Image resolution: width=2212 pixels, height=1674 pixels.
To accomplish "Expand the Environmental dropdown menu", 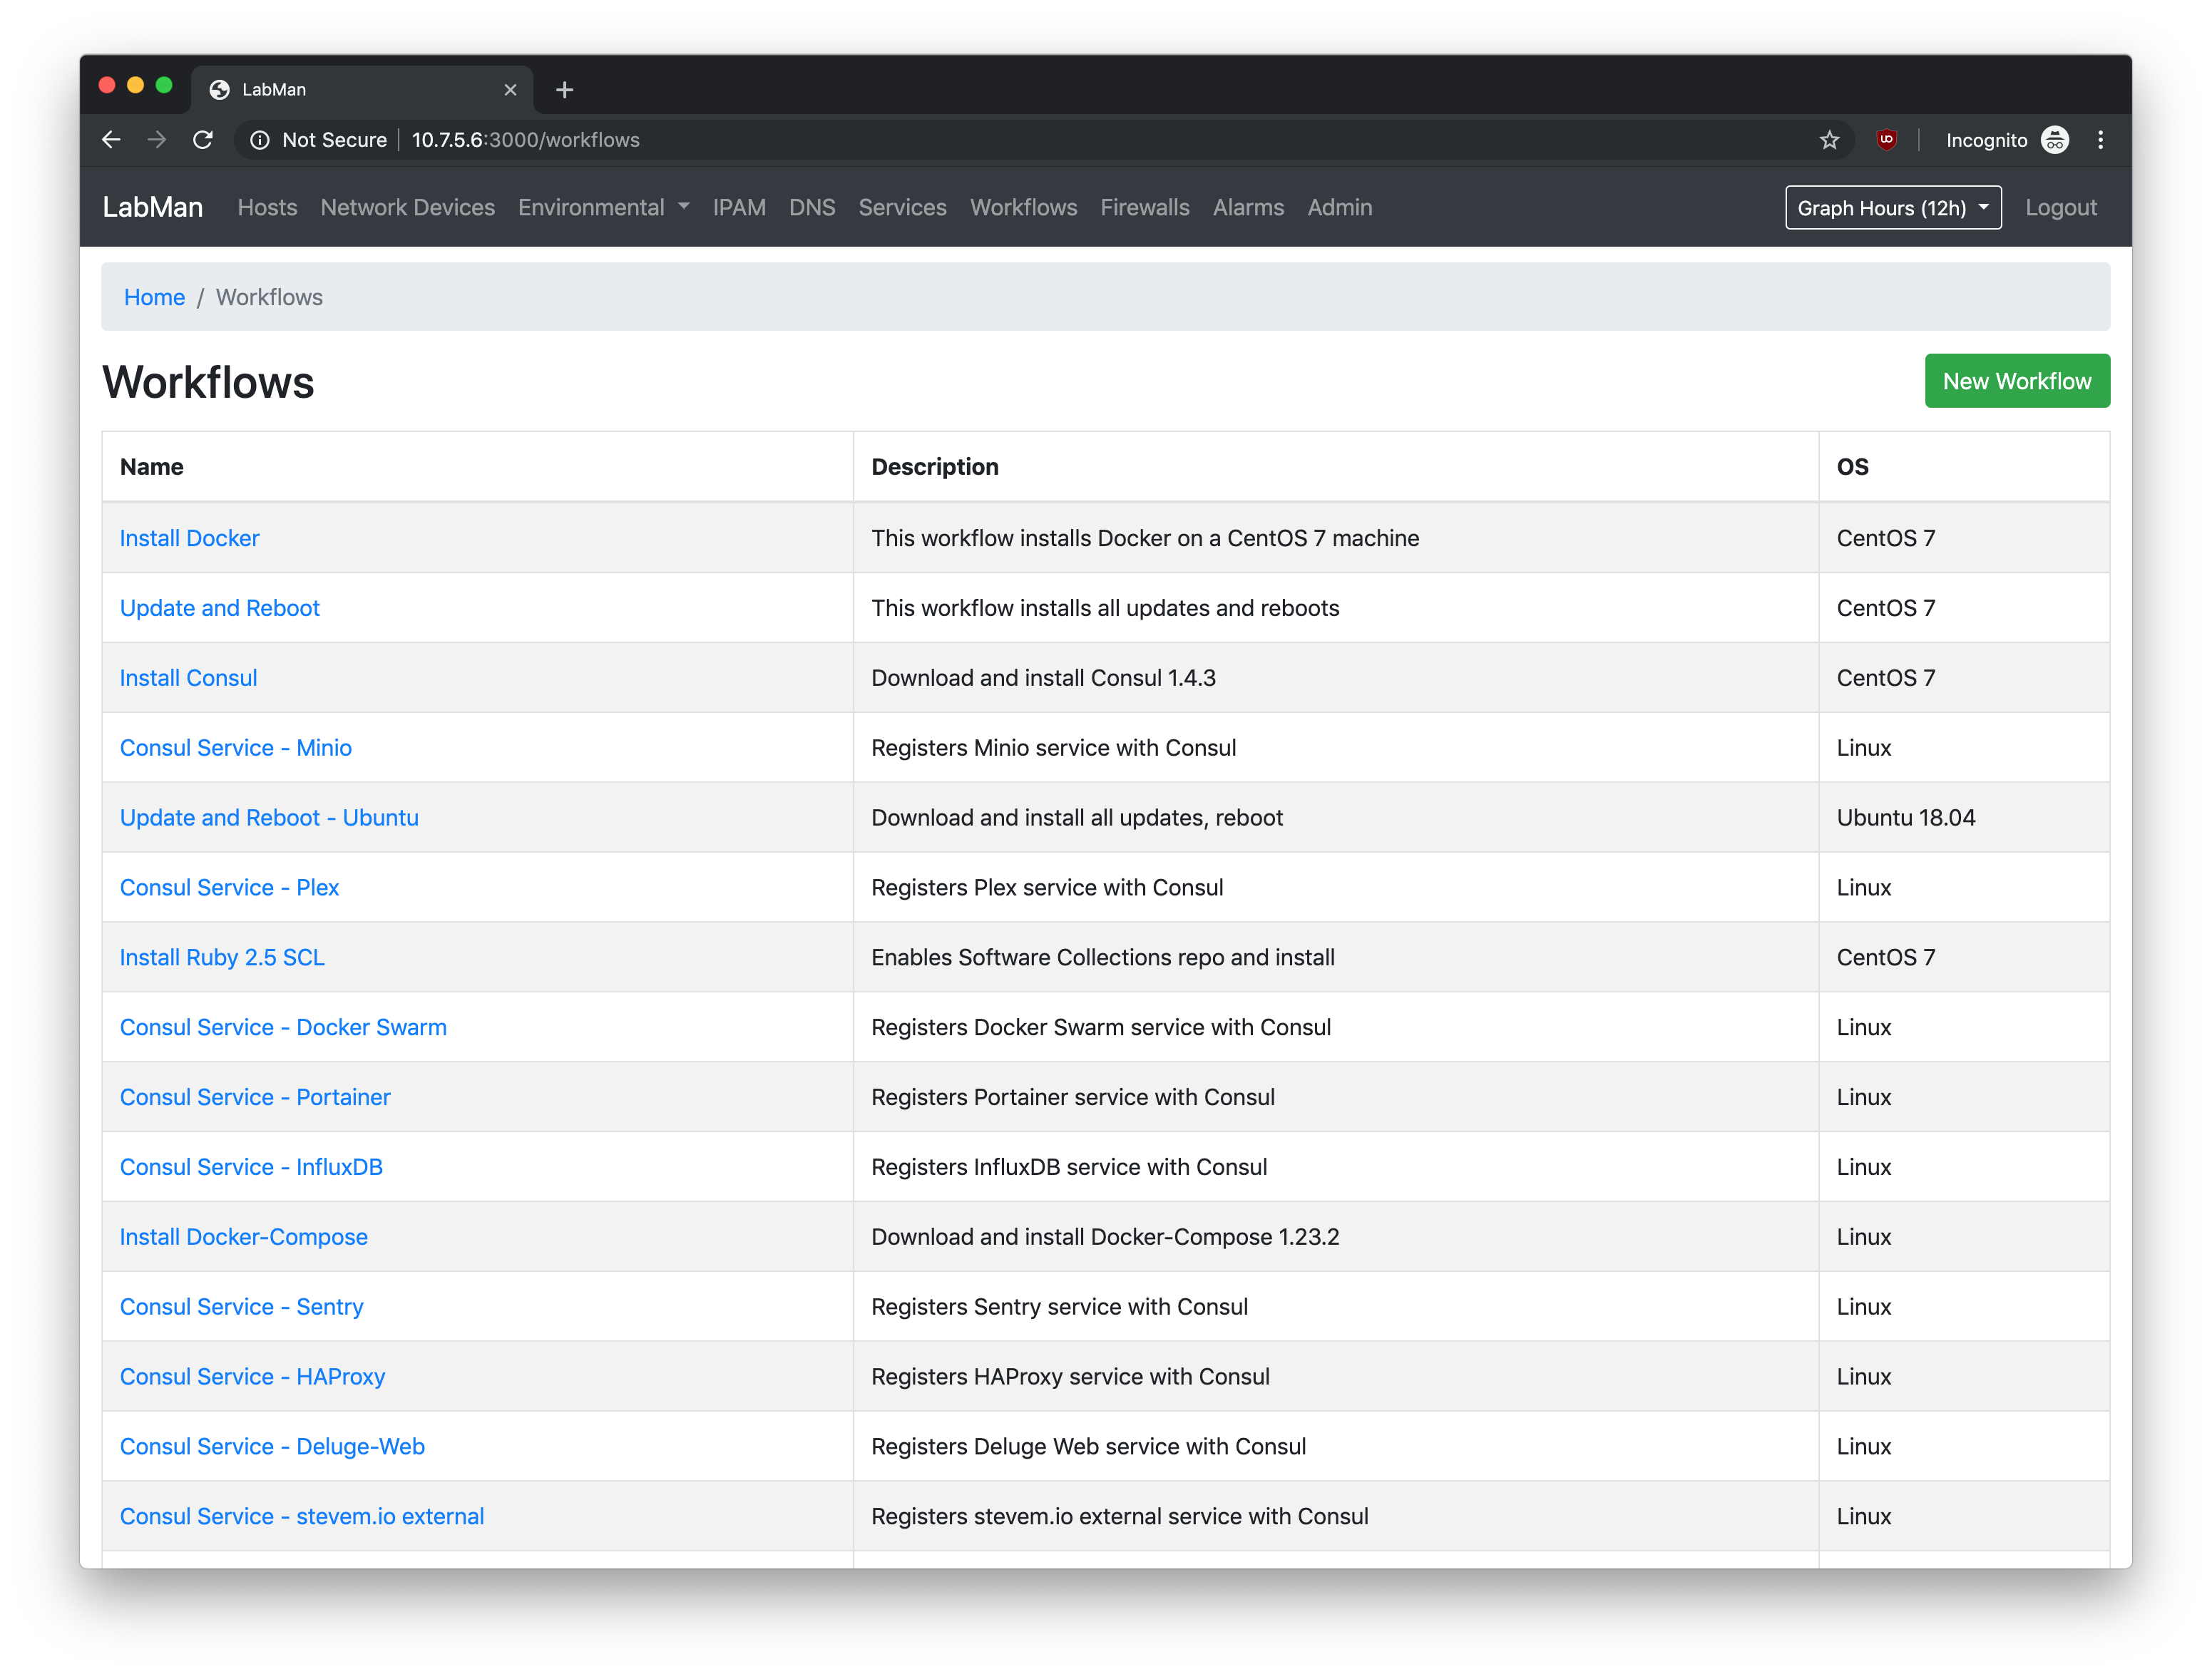I will 603,207.
